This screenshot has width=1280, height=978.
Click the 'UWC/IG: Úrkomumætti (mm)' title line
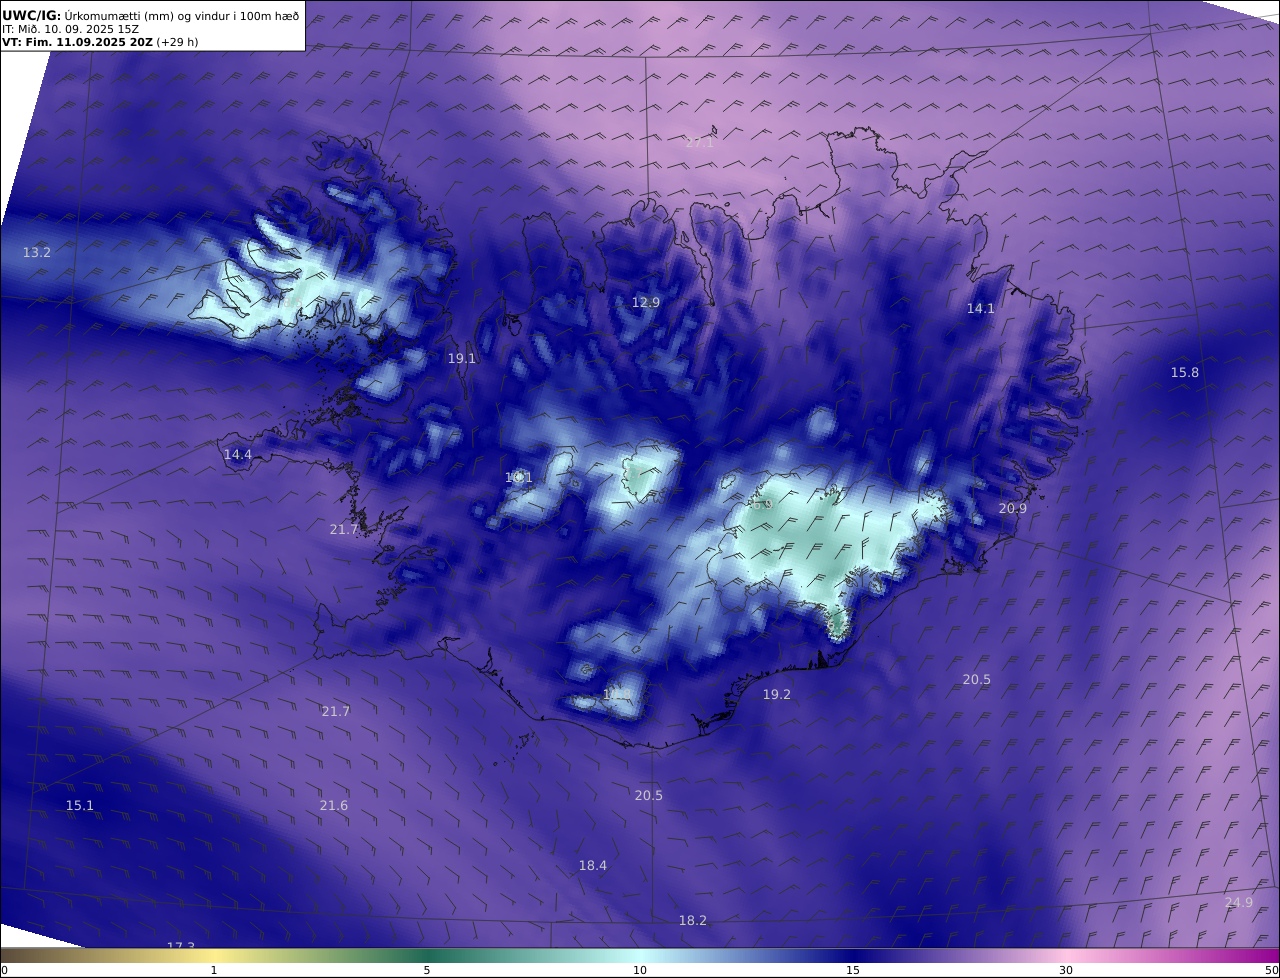click(x=150, y=15)
